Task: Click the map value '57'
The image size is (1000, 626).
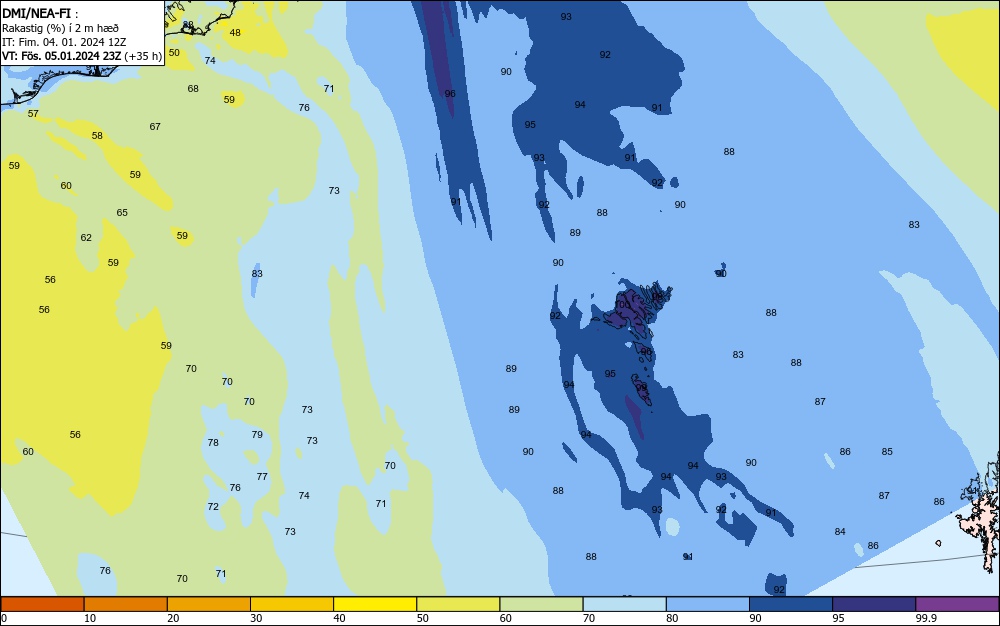Action: [33, 113]
